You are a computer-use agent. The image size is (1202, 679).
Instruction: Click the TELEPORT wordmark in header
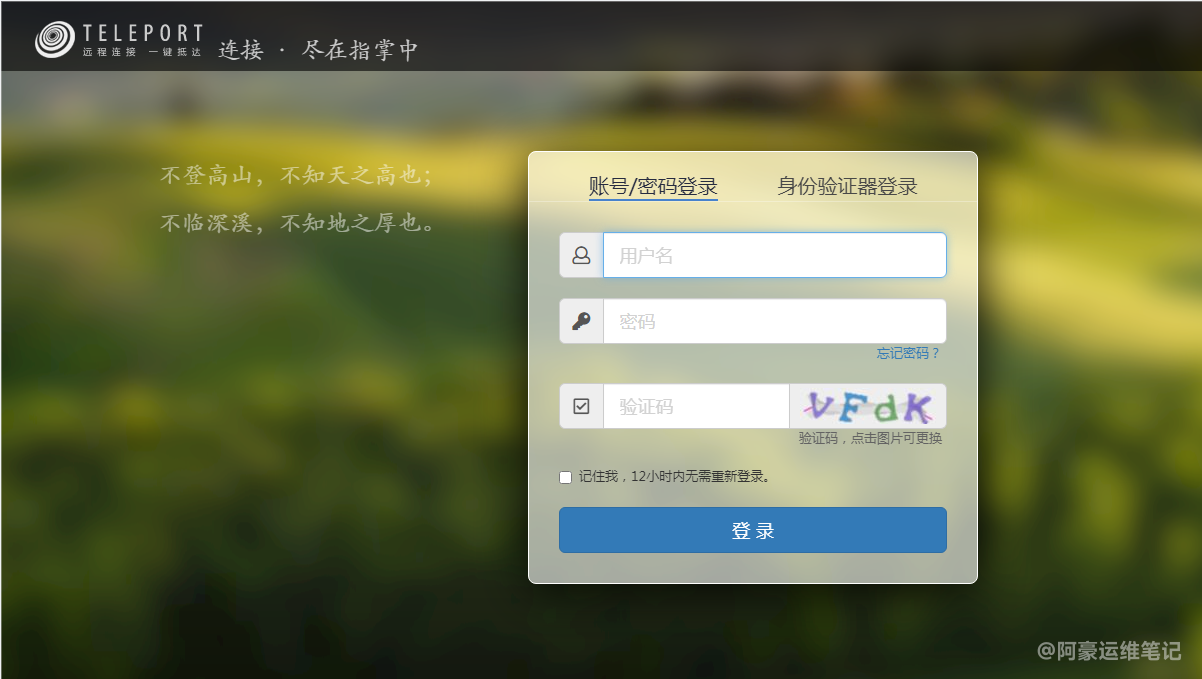click(x=143, y=34)
